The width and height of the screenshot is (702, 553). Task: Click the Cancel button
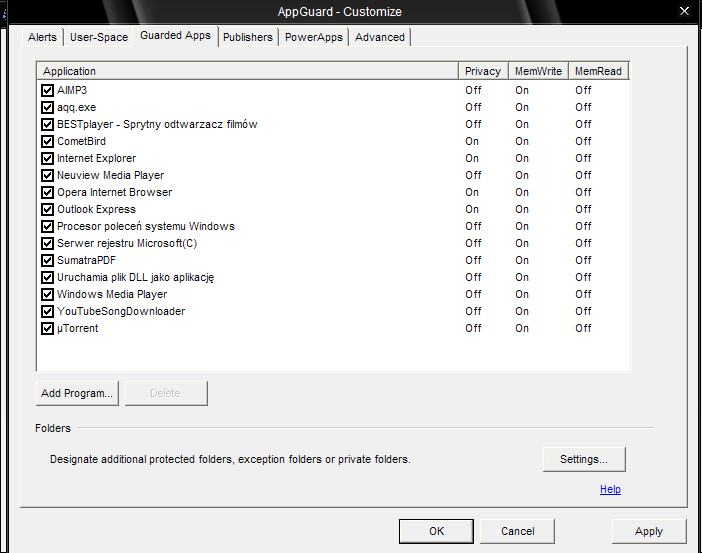pos(518,531)
